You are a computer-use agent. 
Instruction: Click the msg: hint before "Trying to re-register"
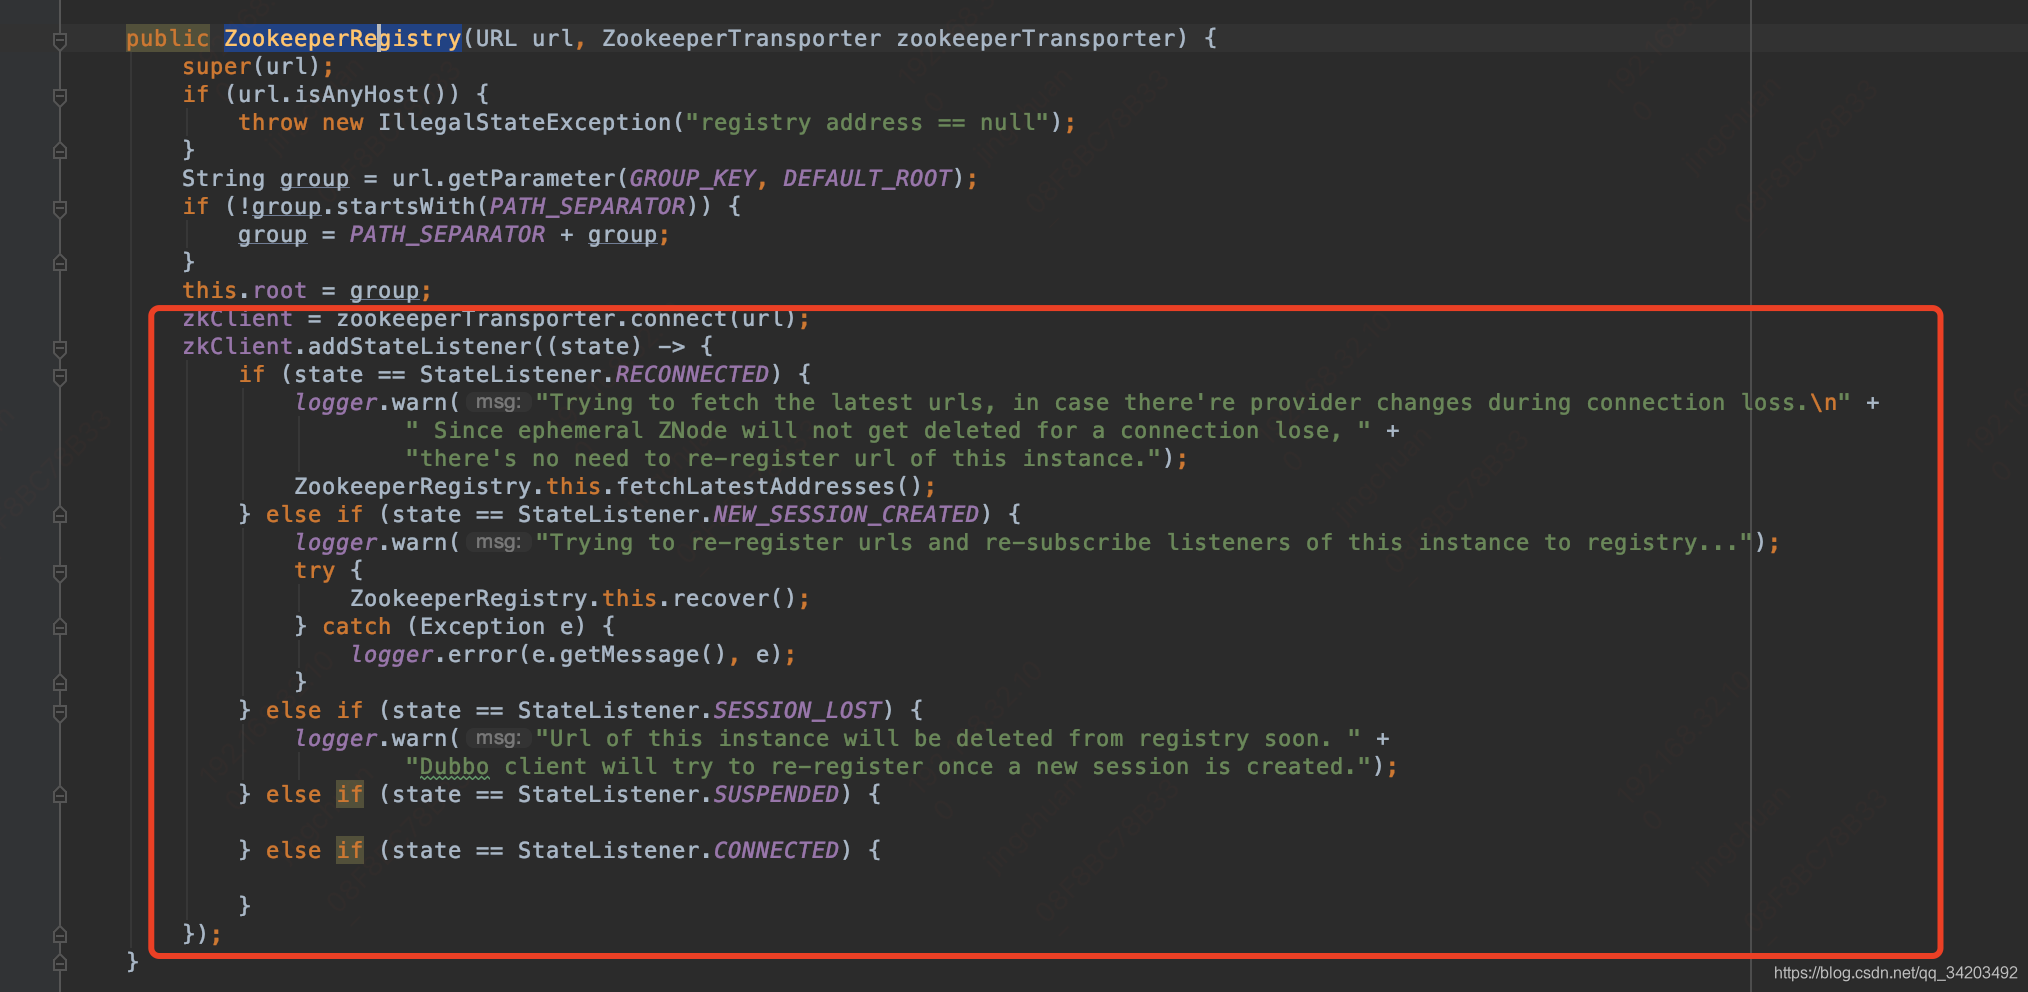point(498,542)
